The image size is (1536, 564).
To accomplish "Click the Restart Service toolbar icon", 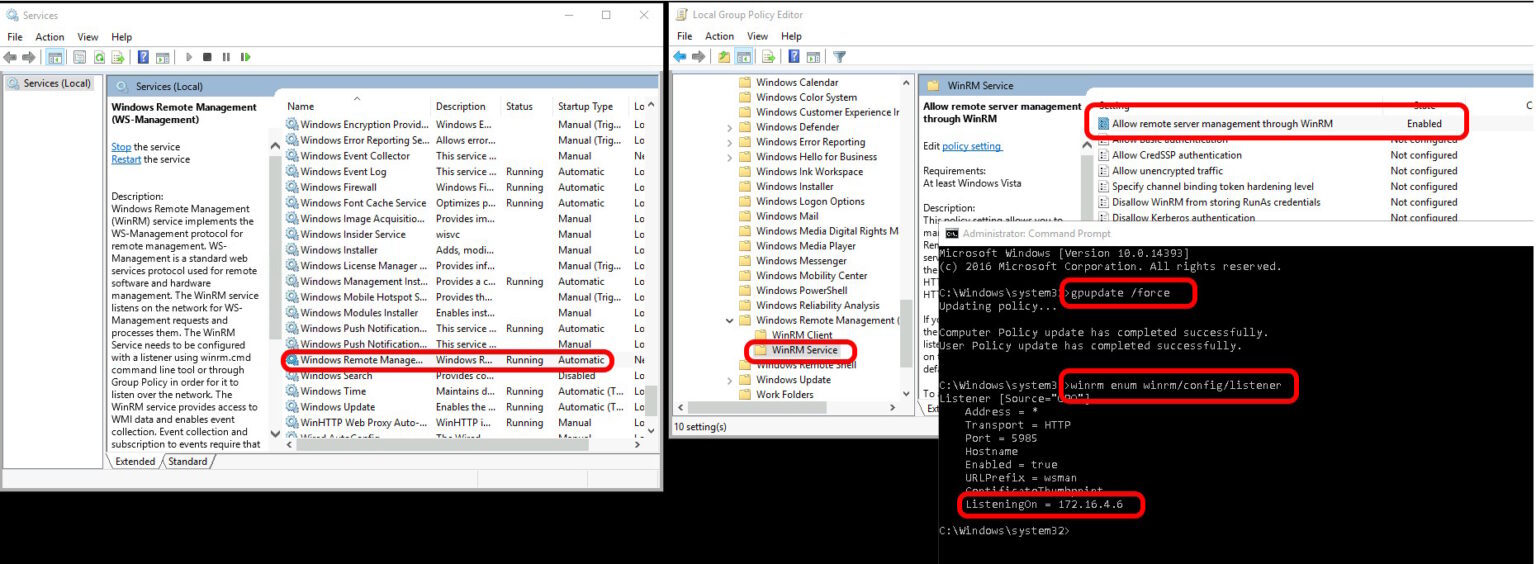I will point(244,57).
